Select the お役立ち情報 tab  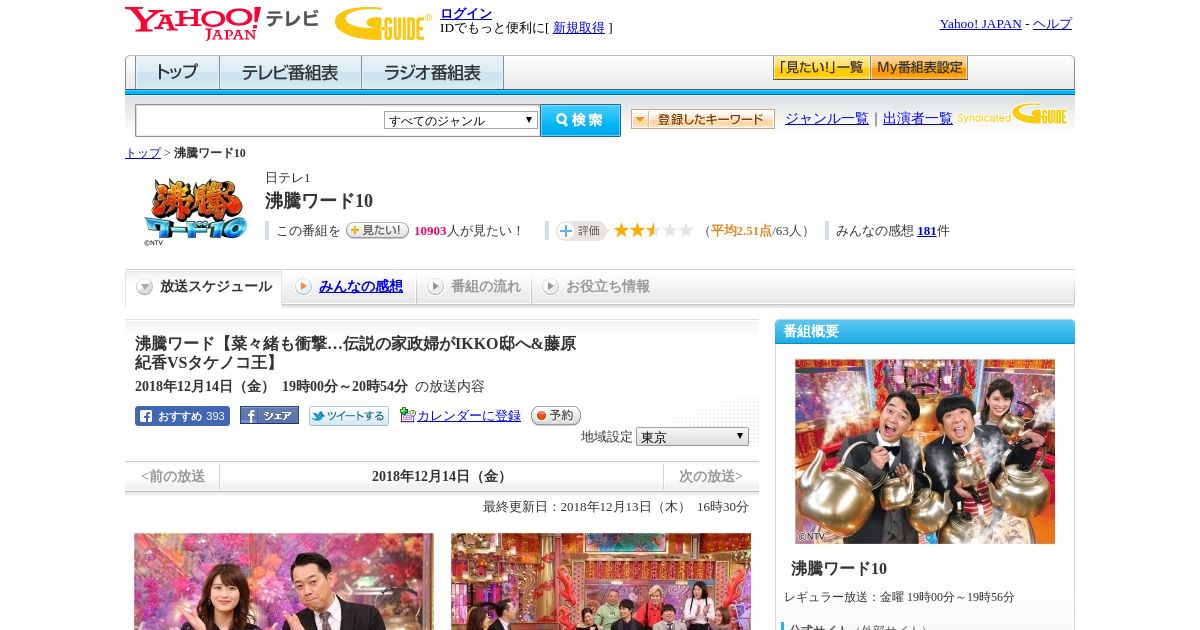point(596,287)
